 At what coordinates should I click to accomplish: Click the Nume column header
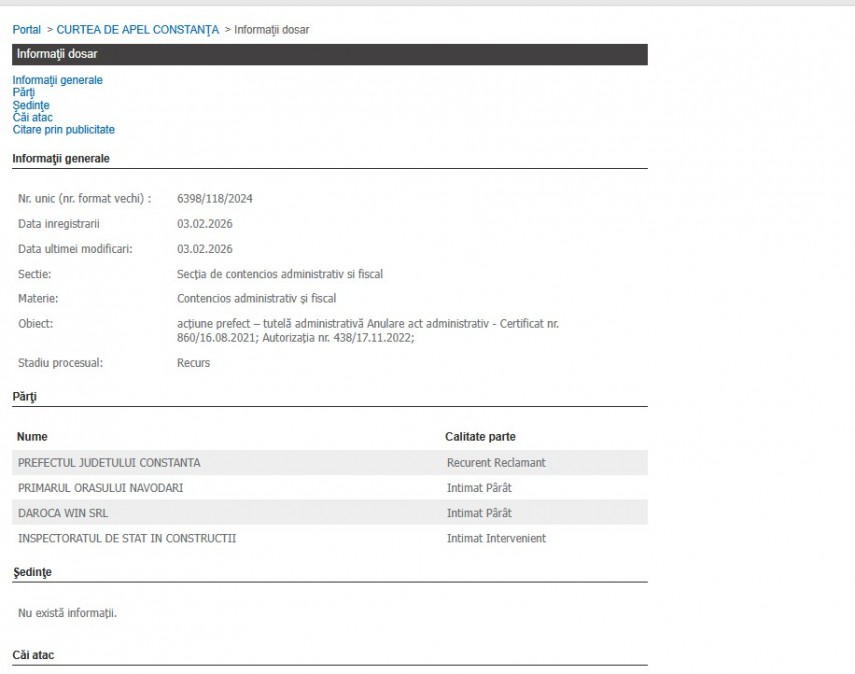(x=32, y=437)
